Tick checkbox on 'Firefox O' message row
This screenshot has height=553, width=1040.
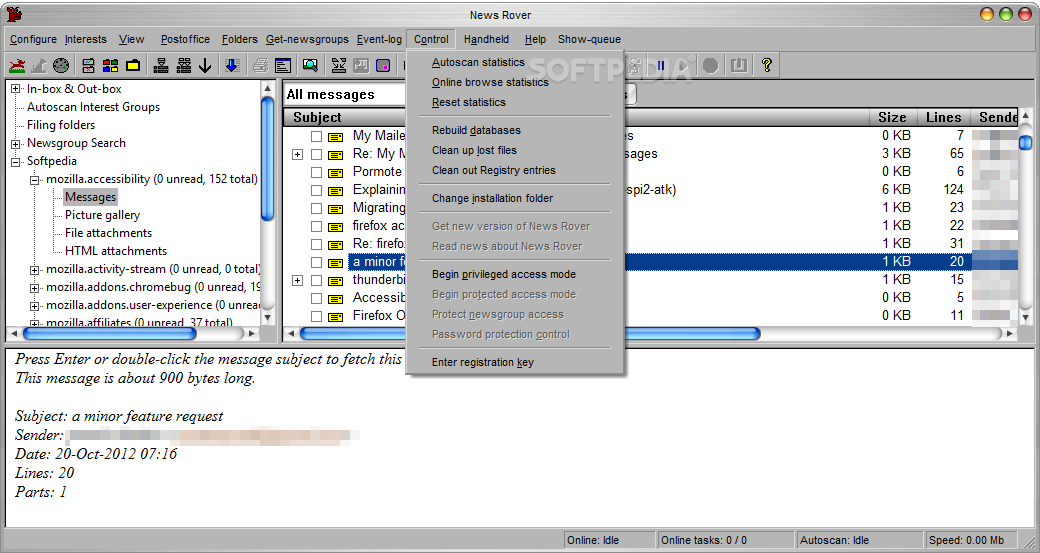tap(316, 316)
